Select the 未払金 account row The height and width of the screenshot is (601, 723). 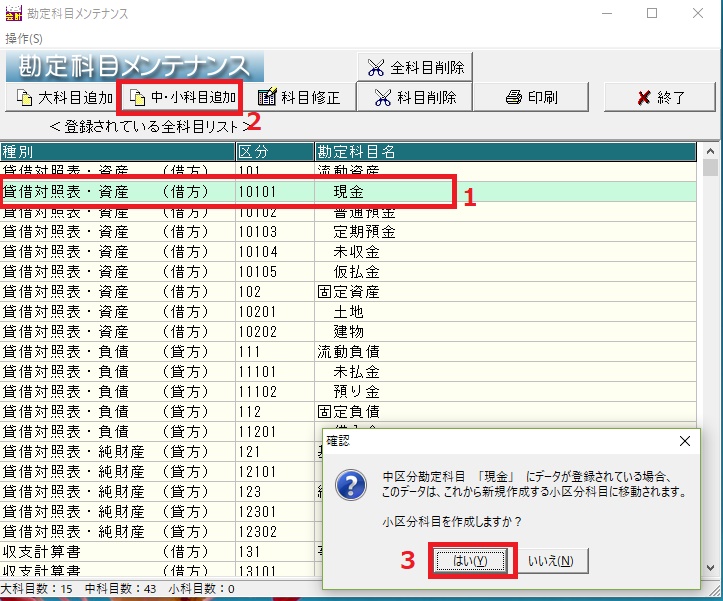(x=348, y=372)
